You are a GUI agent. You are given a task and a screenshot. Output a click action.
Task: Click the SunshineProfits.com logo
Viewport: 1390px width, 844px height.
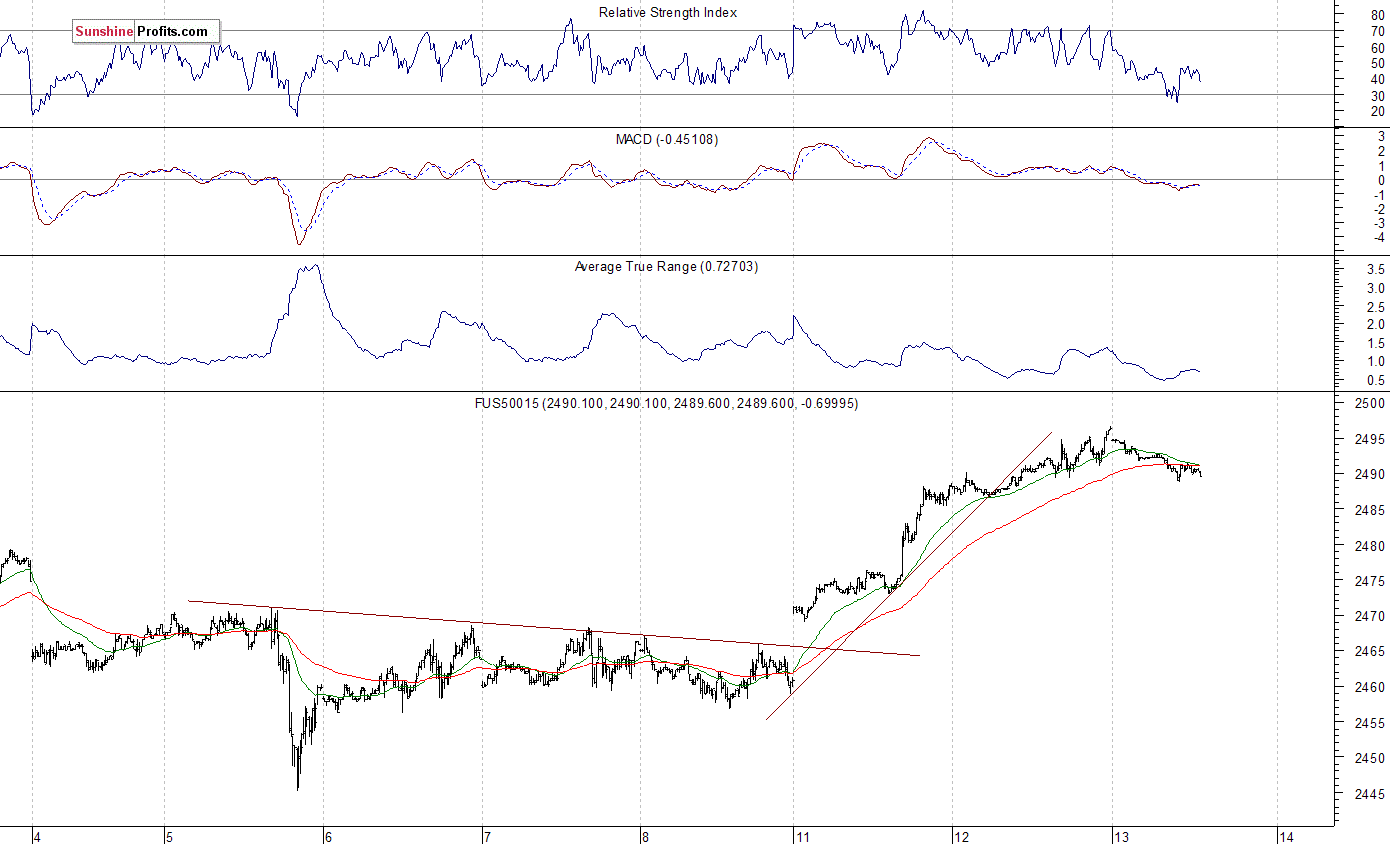pyautogui.click(x=145, y=31)
